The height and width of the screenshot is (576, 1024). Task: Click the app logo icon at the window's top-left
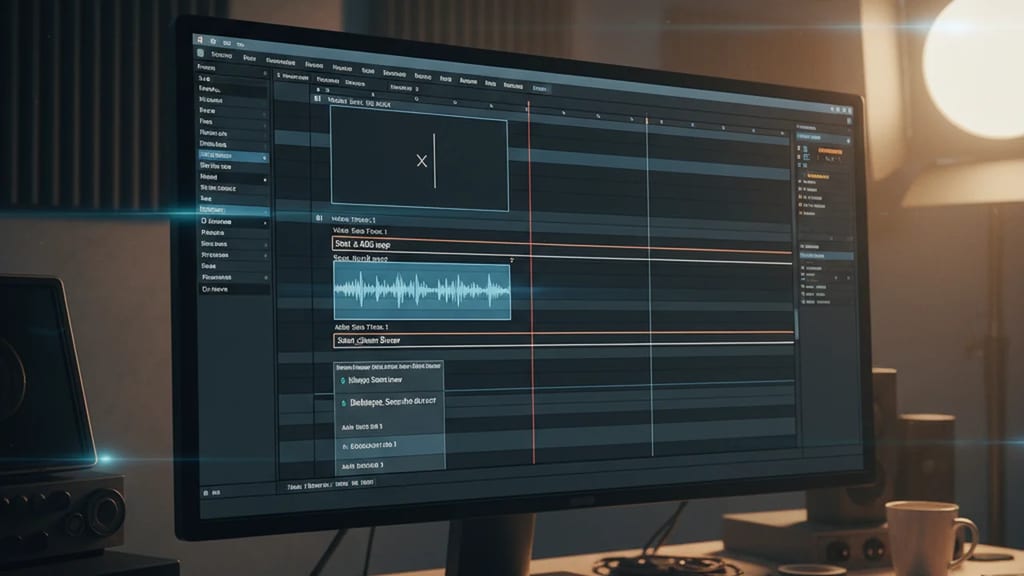pyautogui.click(x=200, y=40)
